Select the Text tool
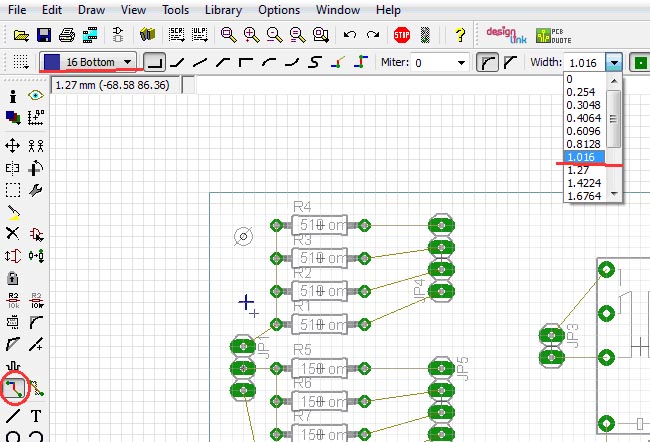Image resolution: width=650 pixels, height=442 pixels. (36, 415)
